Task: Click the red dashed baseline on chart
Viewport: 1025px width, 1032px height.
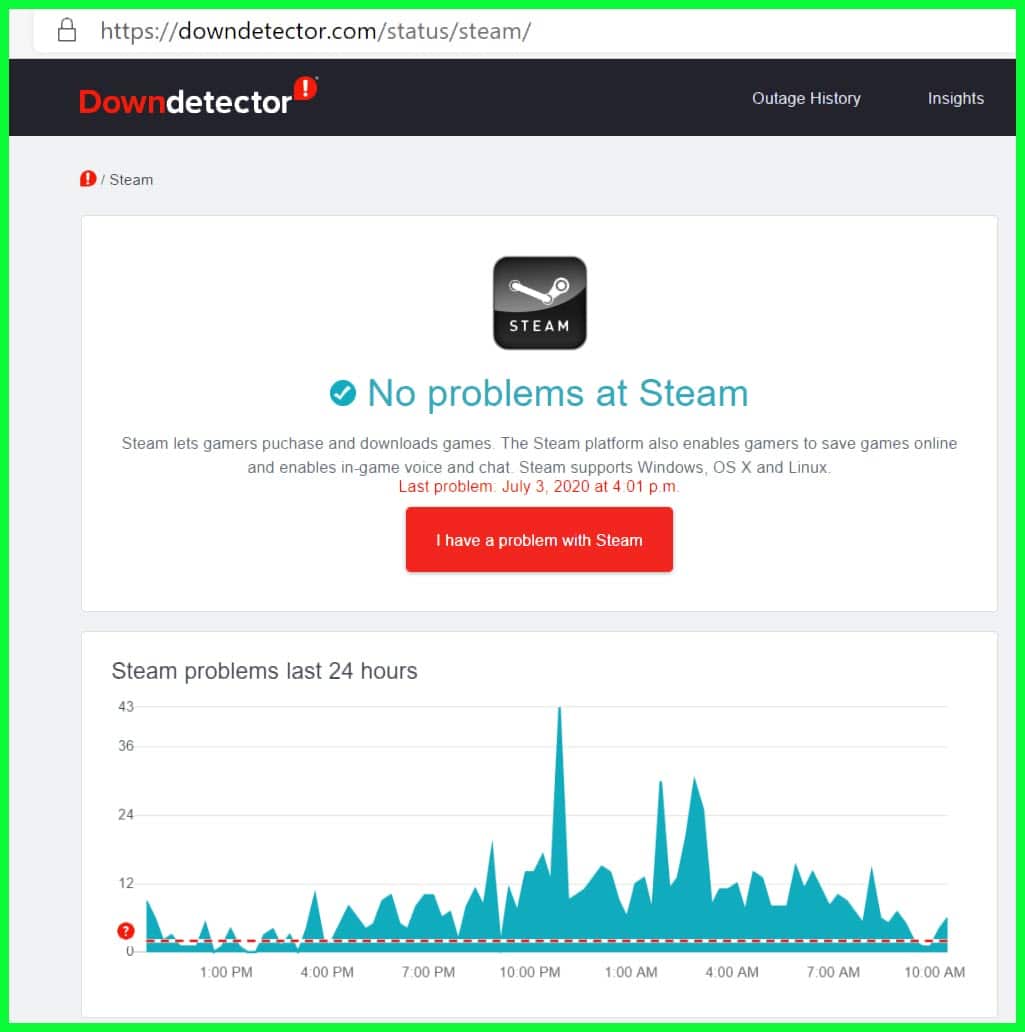Action: pyautogui.click(x=546, y=941)
